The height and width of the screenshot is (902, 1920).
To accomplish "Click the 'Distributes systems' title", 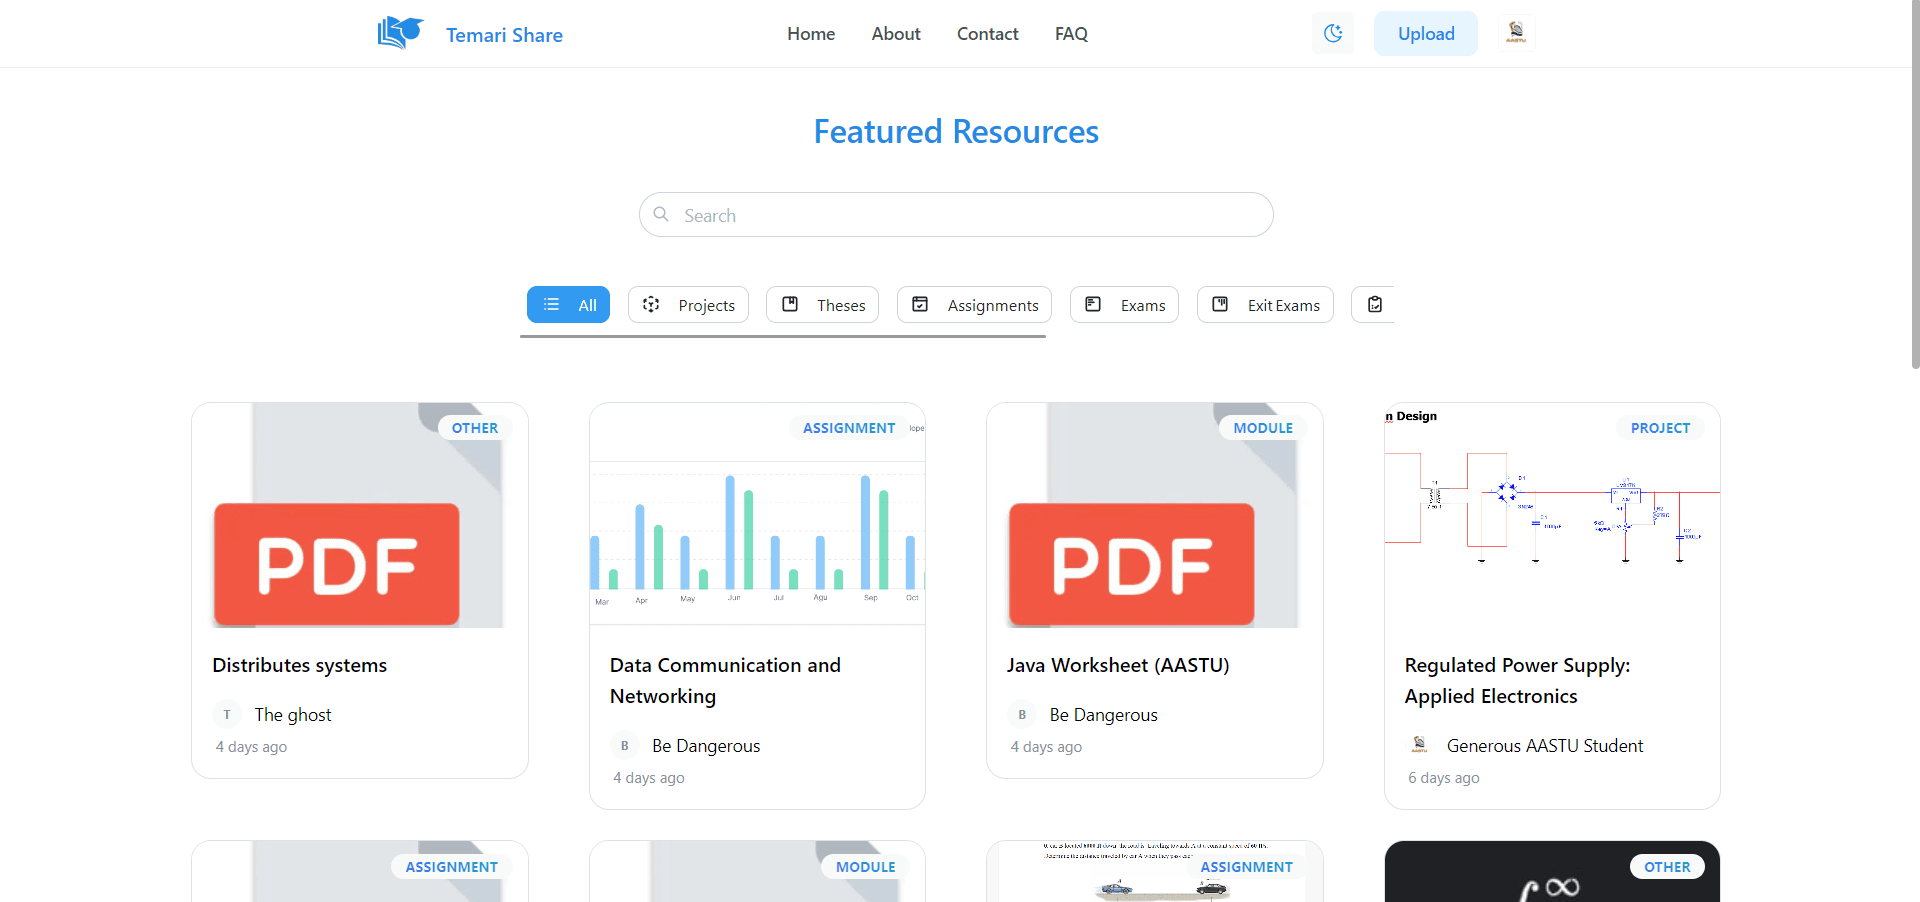I will tap(300, 665).
